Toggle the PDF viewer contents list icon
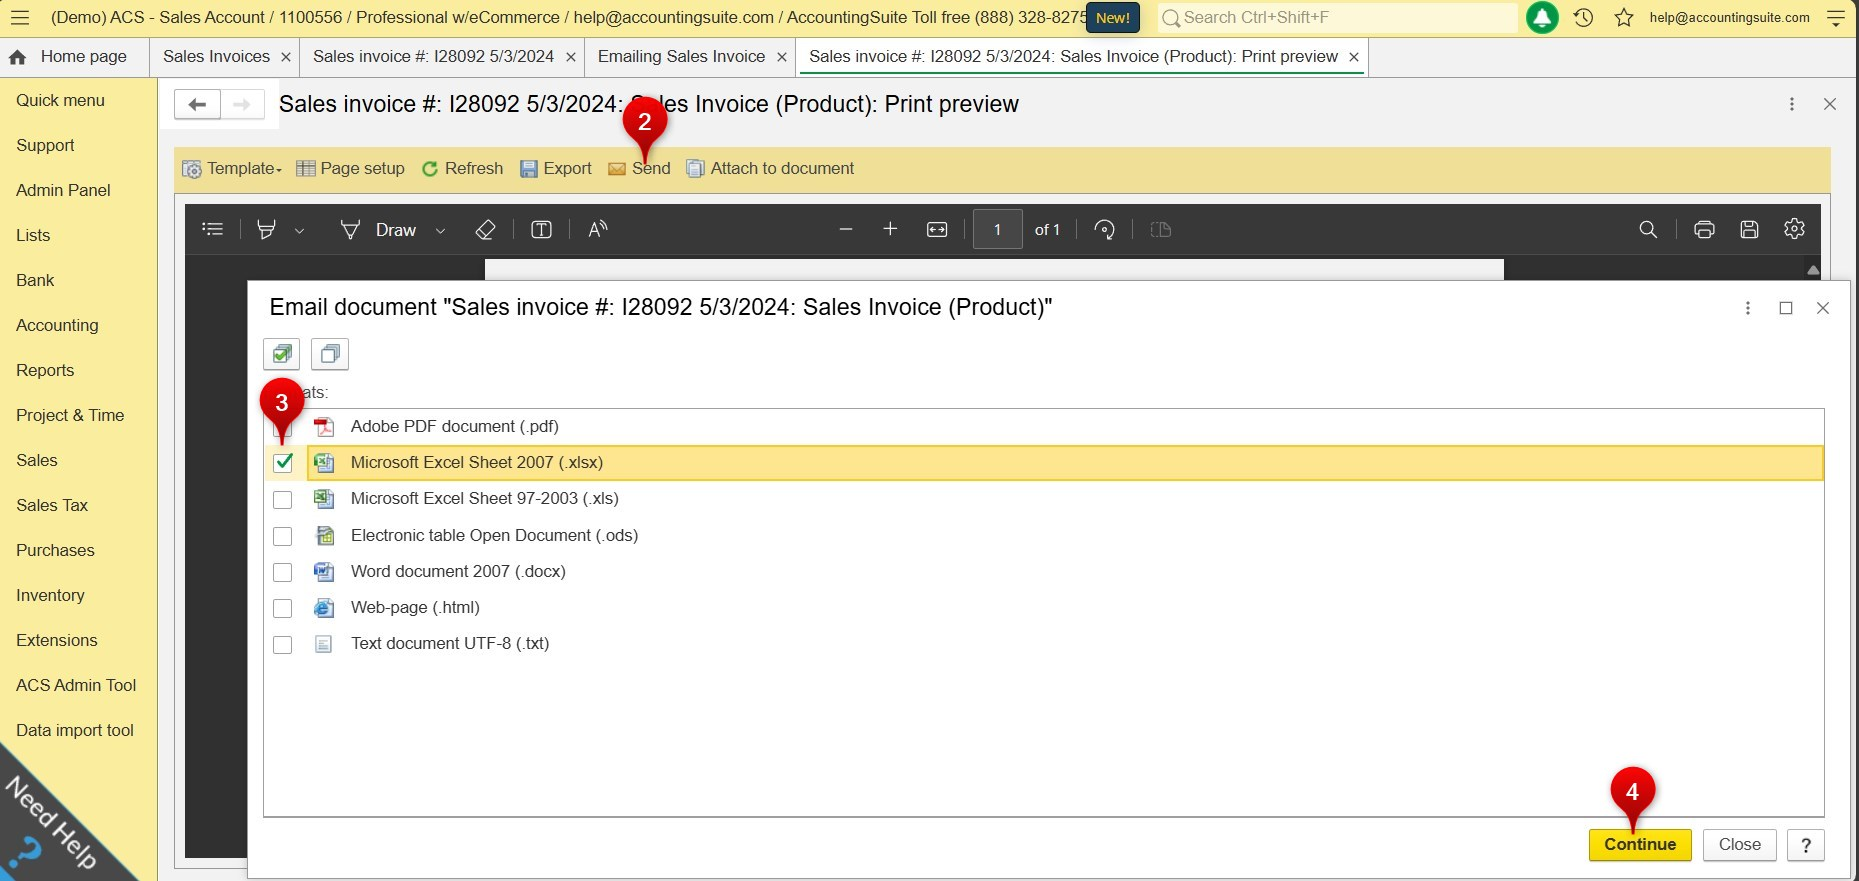 tap(212, 229)
